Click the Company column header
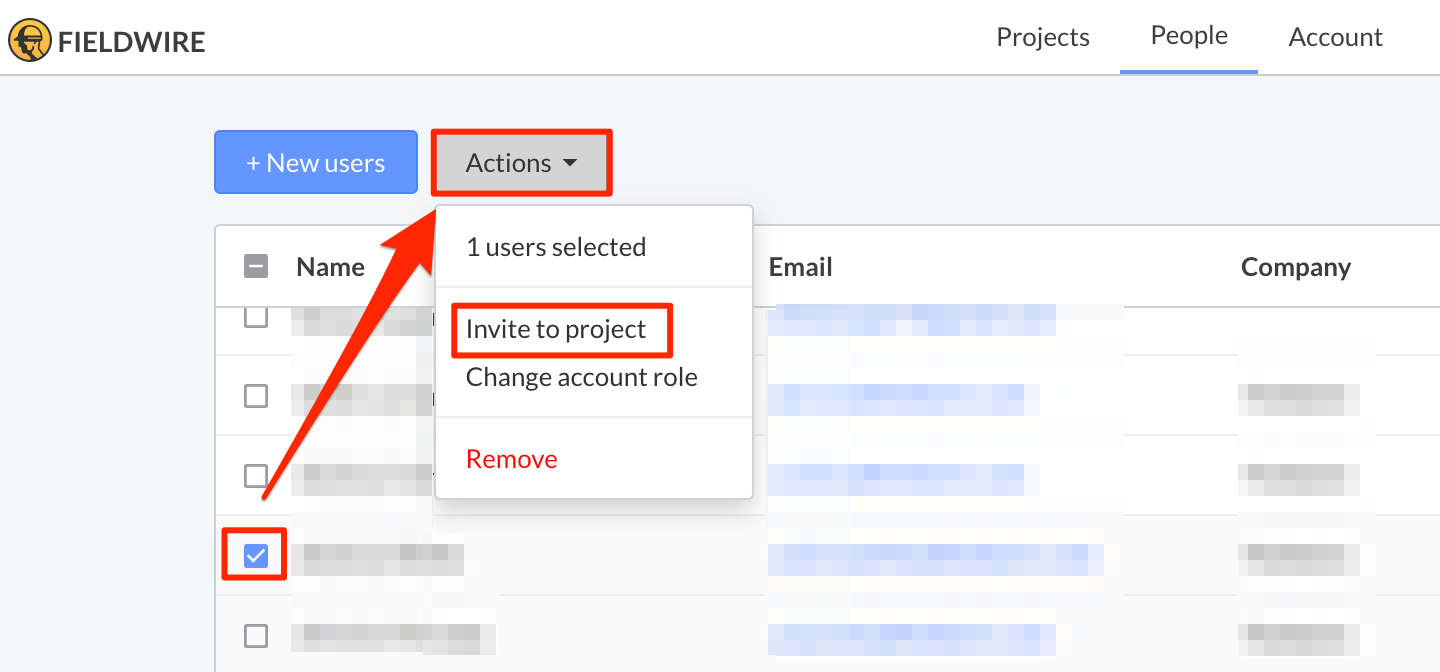1440x672 pixels. pos(1295,266)
